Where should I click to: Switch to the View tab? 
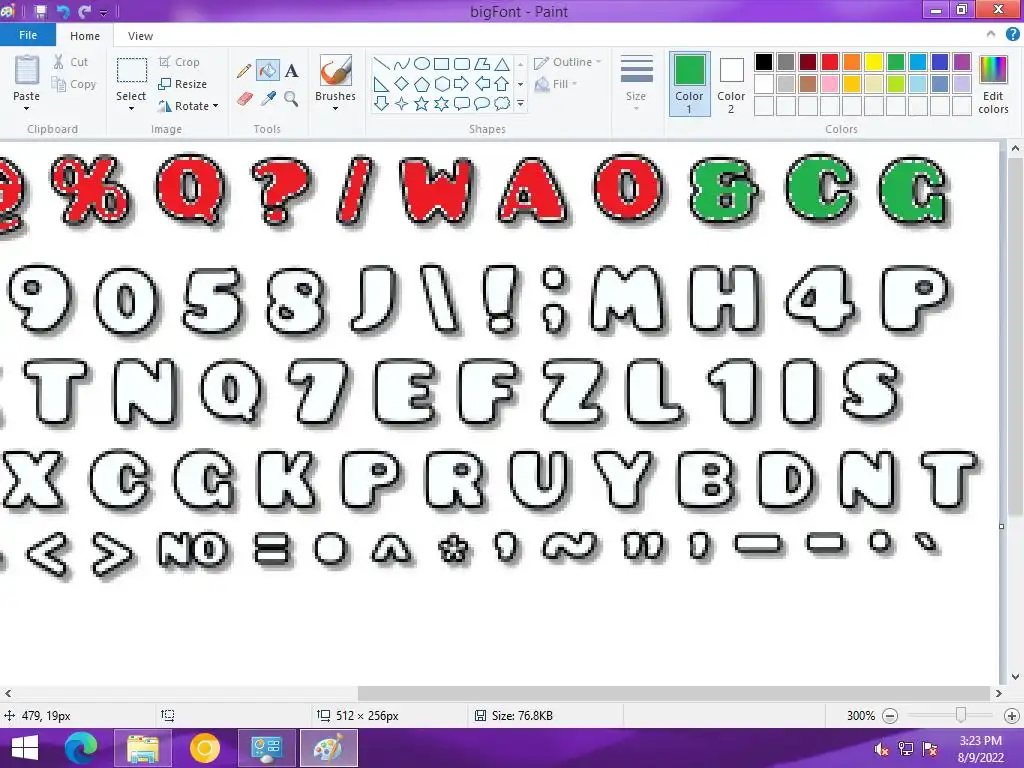click(140, 36)
